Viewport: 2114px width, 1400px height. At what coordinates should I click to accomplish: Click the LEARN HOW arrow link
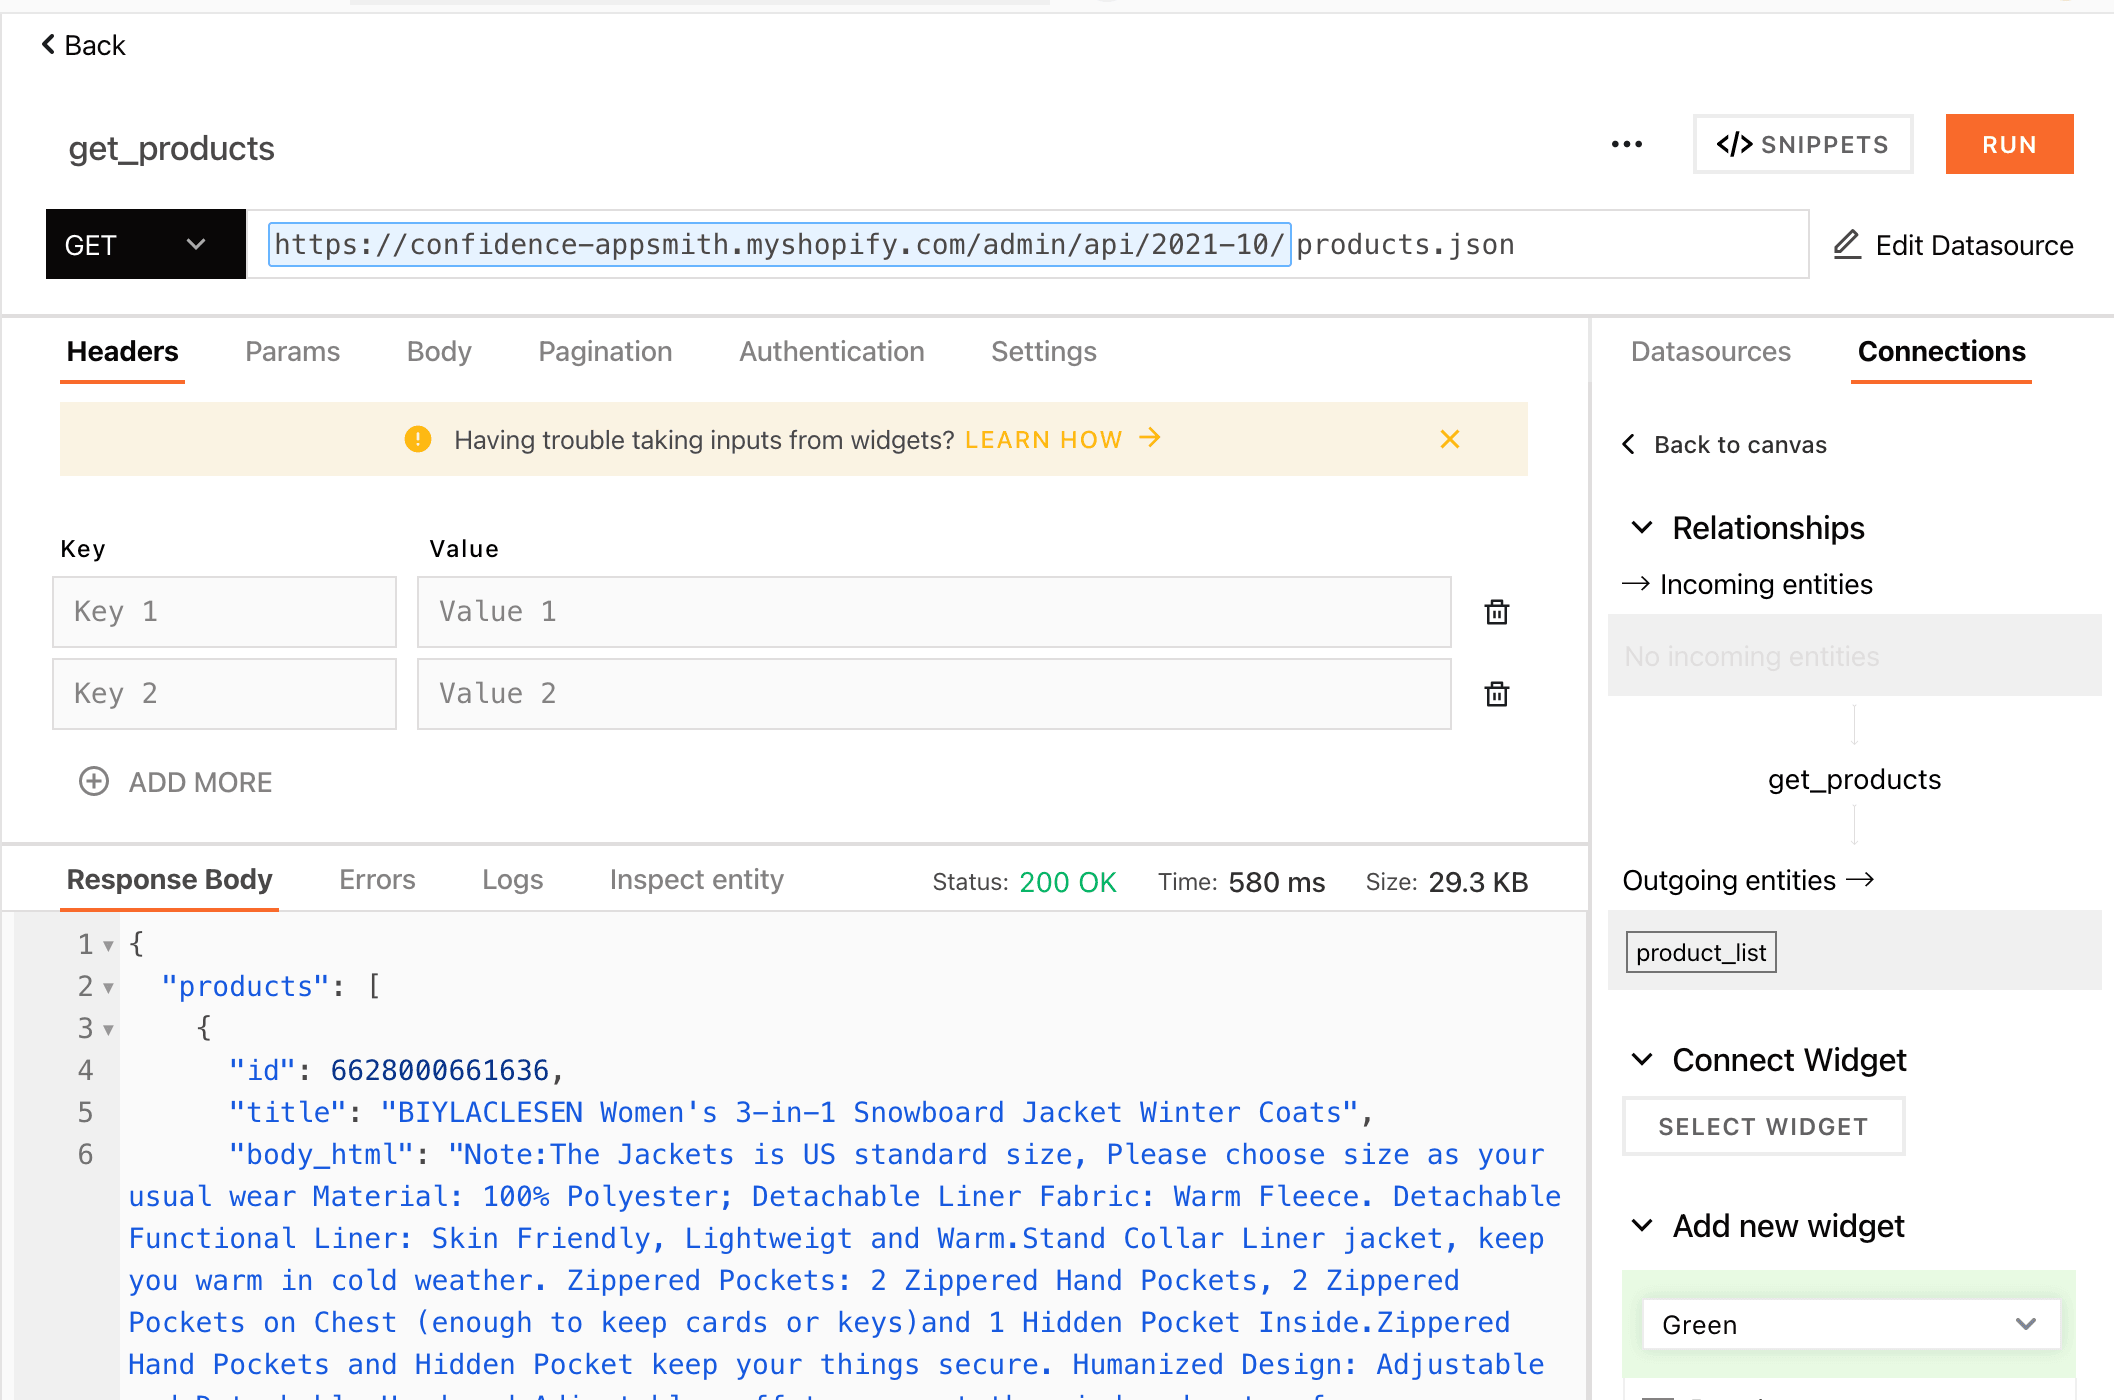pyautogui.click(x=1150, y=438)
